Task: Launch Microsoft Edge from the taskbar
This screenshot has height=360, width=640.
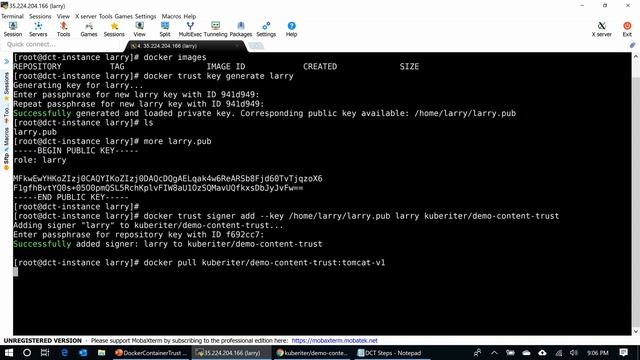Action: pos(64,353)
